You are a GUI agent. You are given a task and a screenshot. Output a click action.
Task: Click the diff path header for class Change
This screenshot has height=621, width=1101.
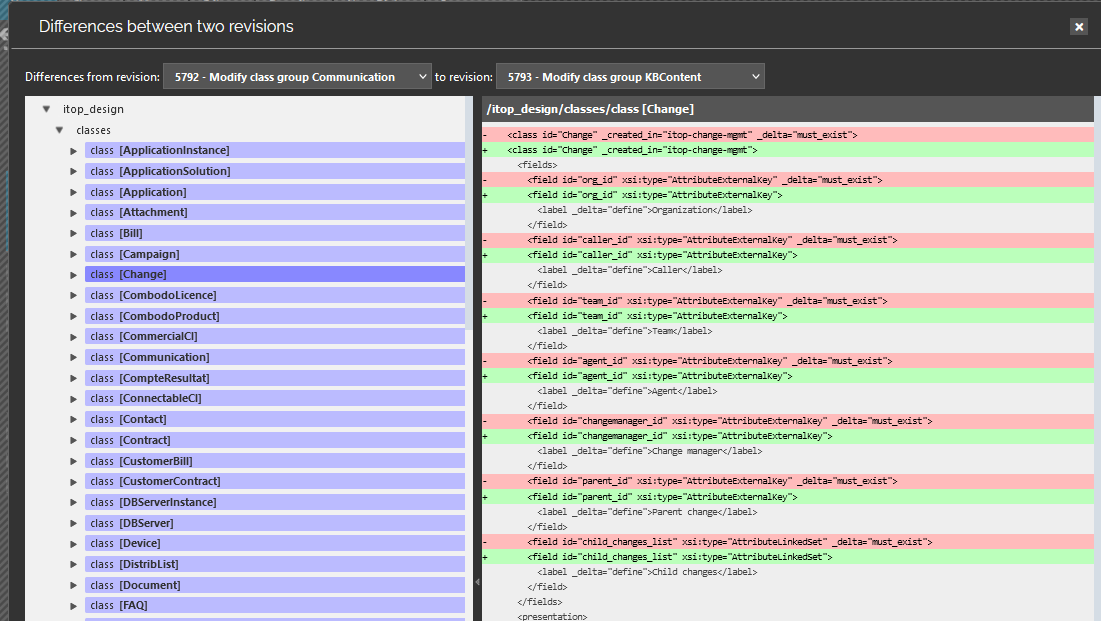pos(590,109)
